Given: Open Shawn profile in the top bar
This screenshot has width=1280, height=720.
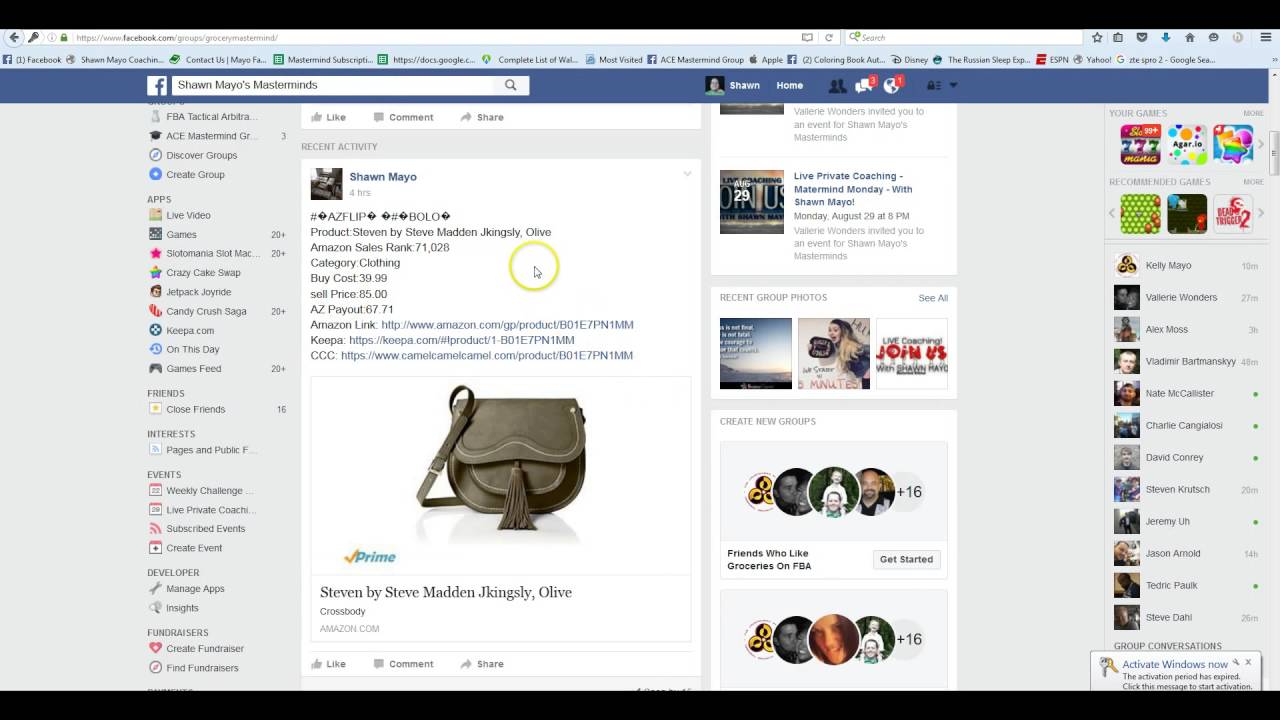Looking at the screenshot, I should click(733, 86).
